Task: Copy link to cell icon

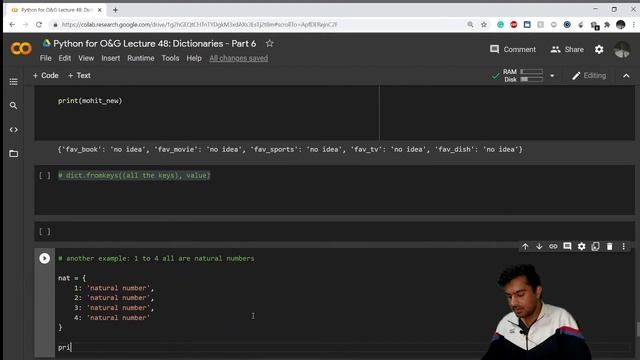Action: coord(553,247)
